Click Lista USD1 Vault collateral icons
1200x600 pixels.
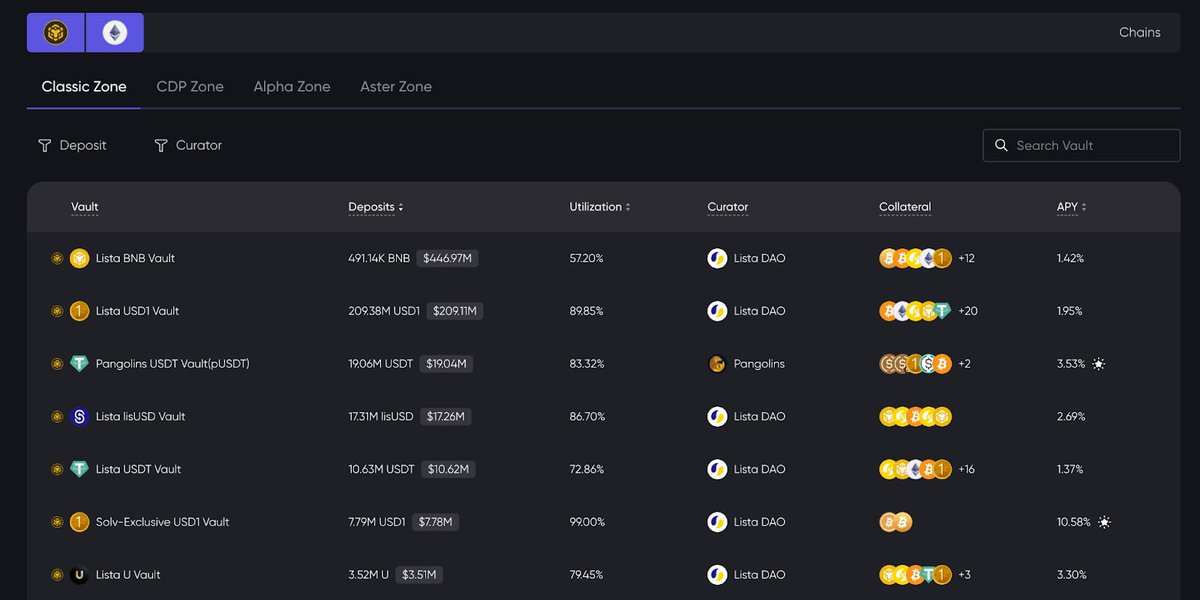click(x=915, y=311)
